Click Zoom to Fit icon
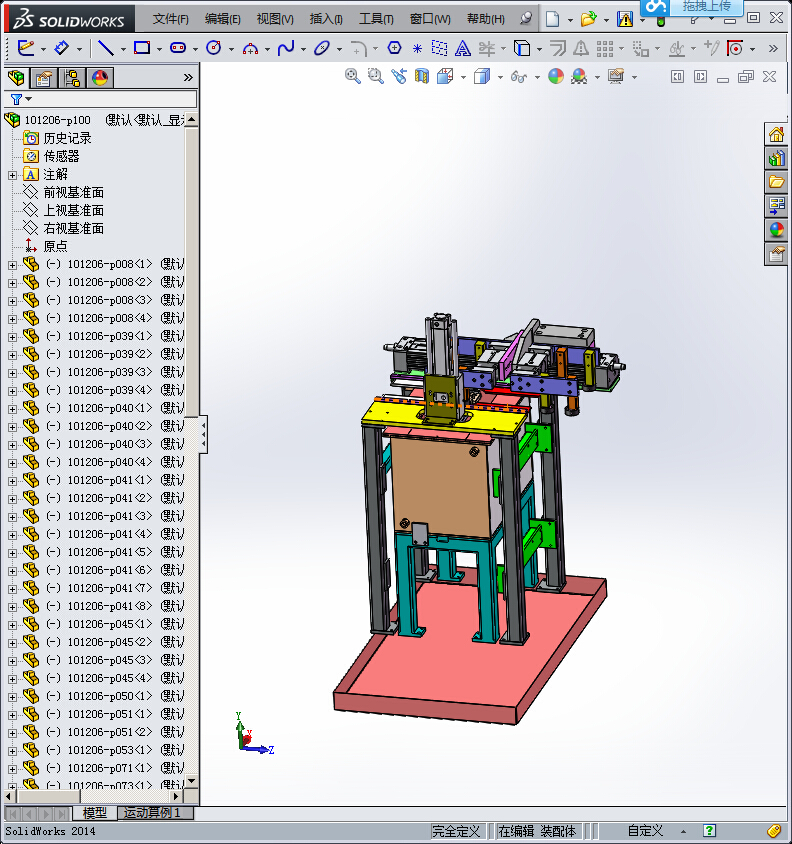 click(x=353, y=76)
